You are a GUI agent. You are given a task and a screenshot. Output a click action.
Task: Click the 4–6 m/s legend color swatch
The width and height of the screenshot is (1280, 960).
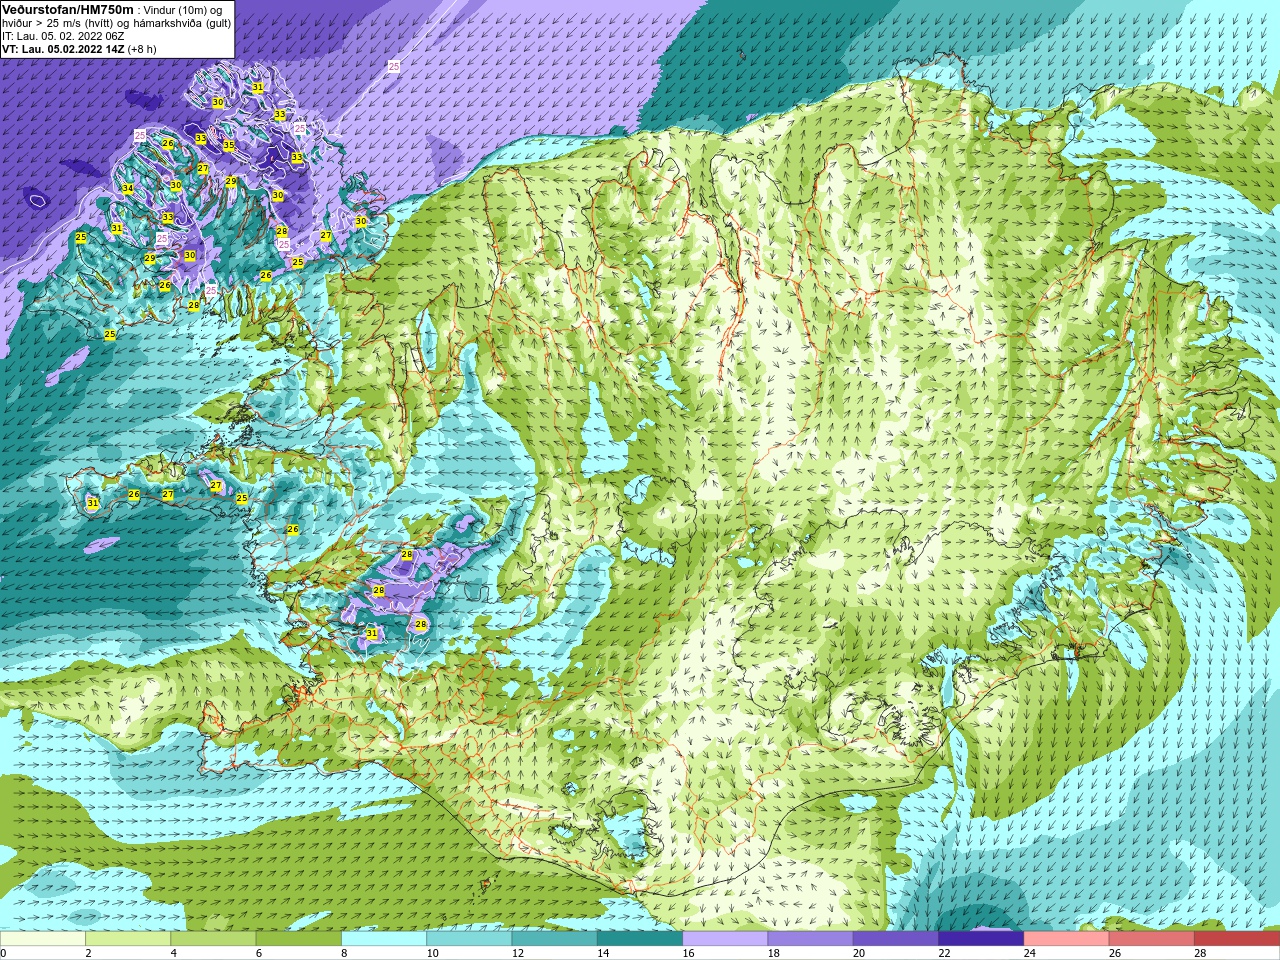point(213,939)
